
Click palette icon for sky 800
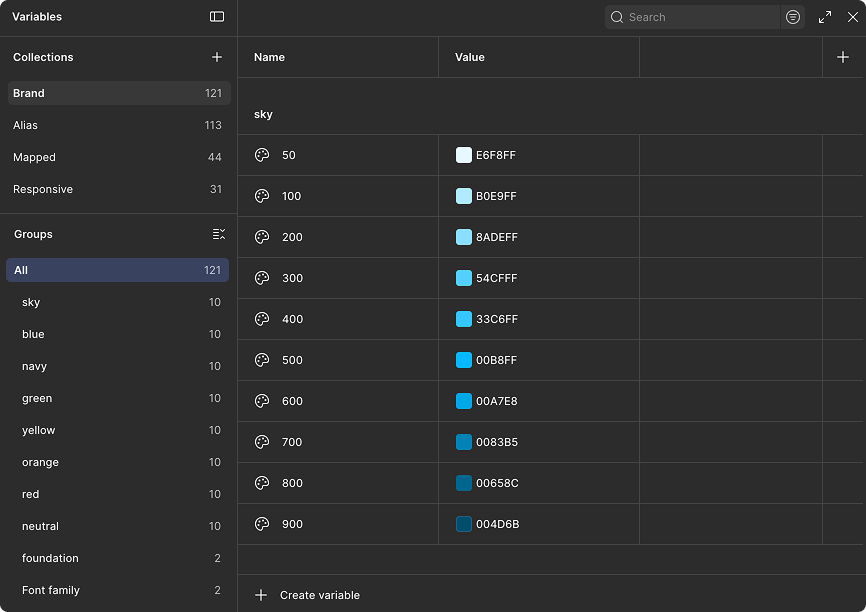(262, 483)
